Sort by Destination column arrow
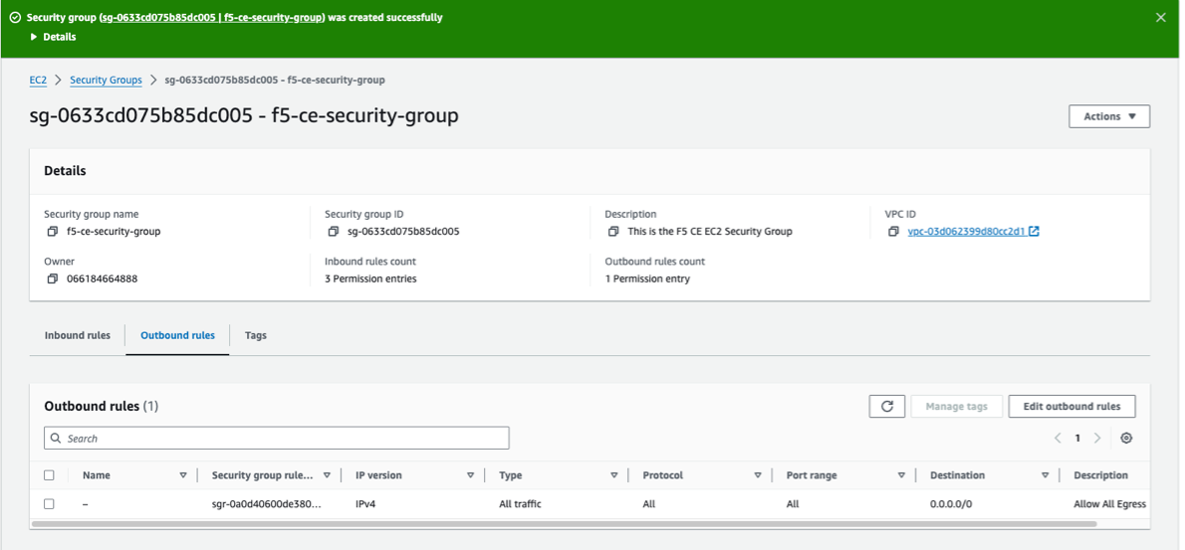Image resolution: width=1185 pixels, height=550 pixels. click(1044, 475)
